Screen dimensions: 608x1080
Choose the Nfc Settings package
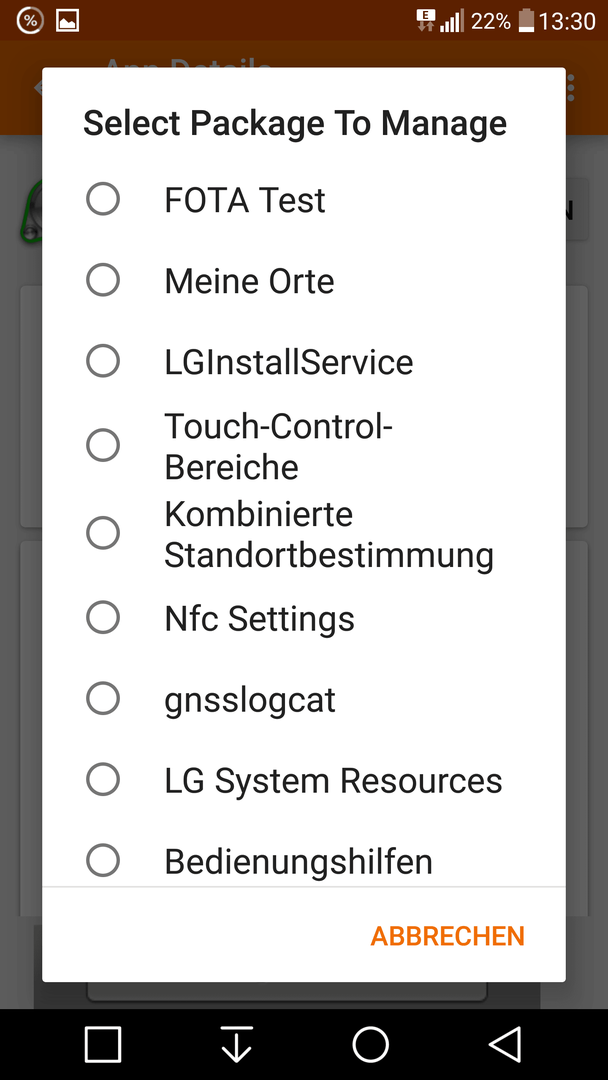(304, 618)
